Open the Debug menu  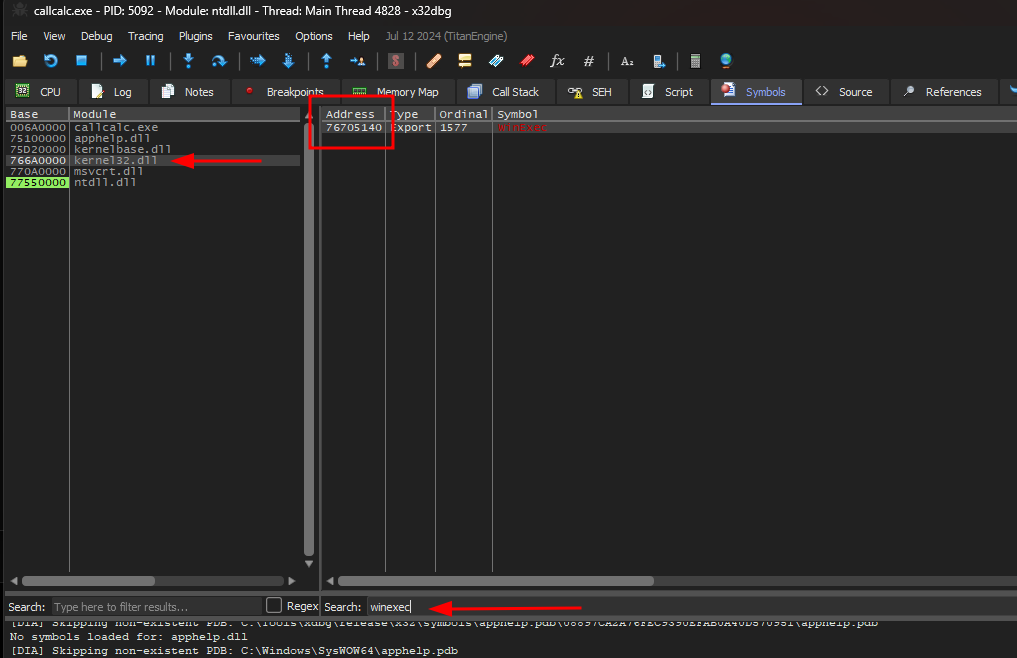pyautogui.click(x=97, y=36)
